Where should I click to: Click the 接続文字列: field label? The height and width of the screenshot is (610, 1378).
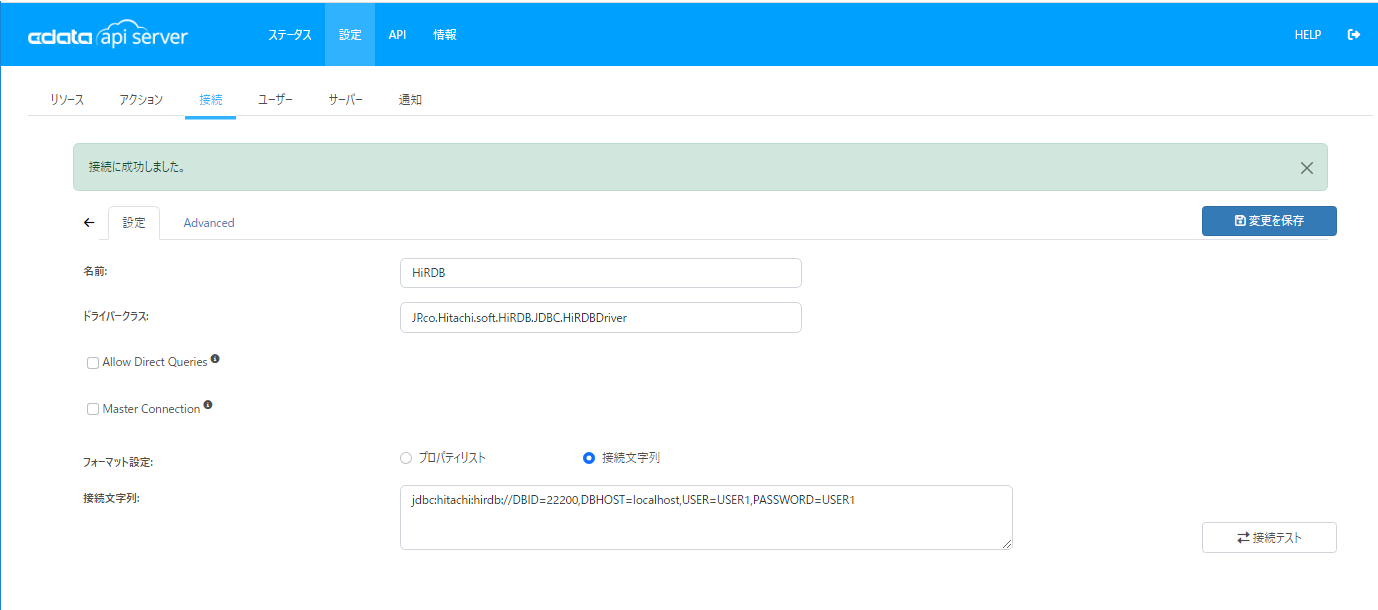point(111,498)
